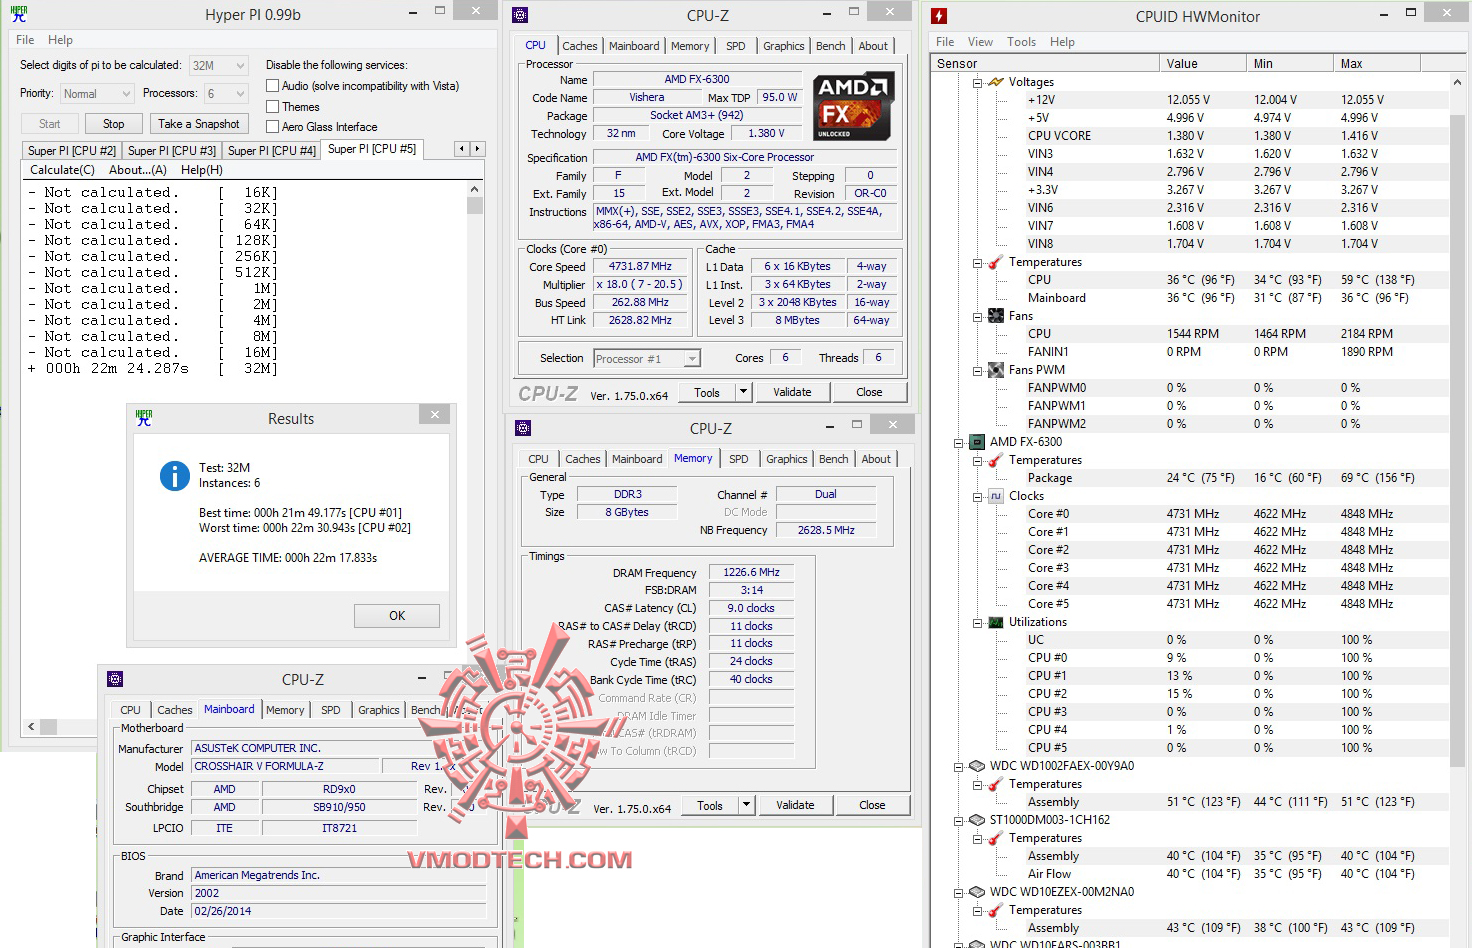Collapse the Utilizations tree node
This screenshot has width=1472, height=948.
978,622
